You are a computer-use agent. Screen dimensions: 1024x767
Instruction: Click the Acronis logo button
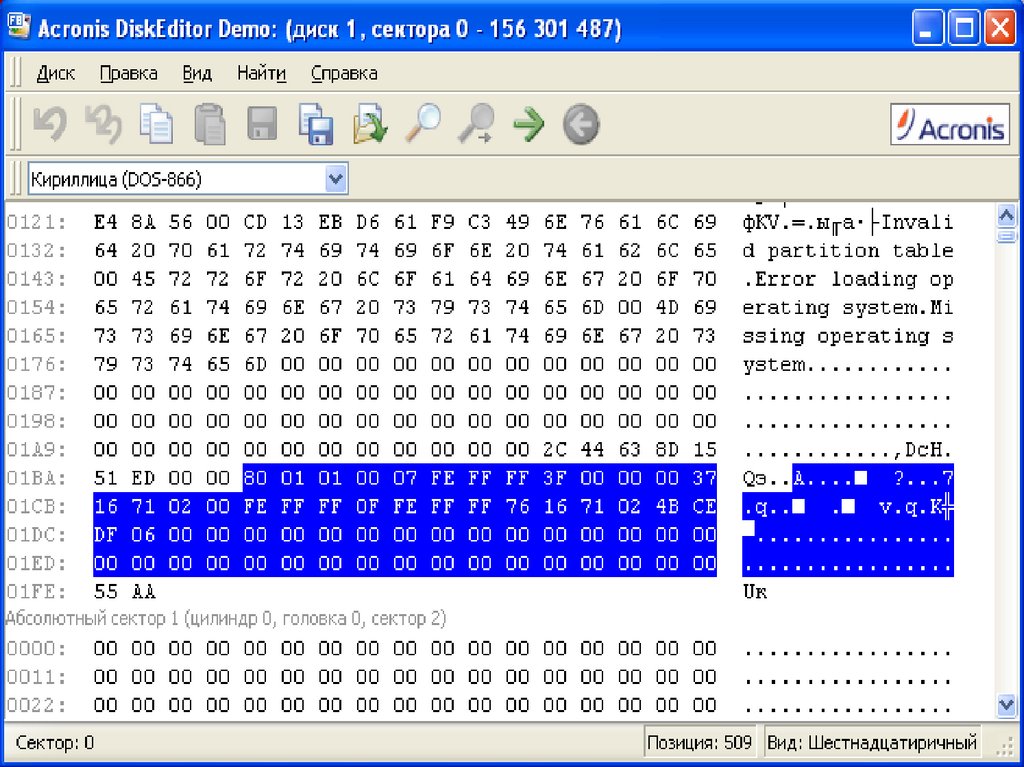[x=950, y=124]
